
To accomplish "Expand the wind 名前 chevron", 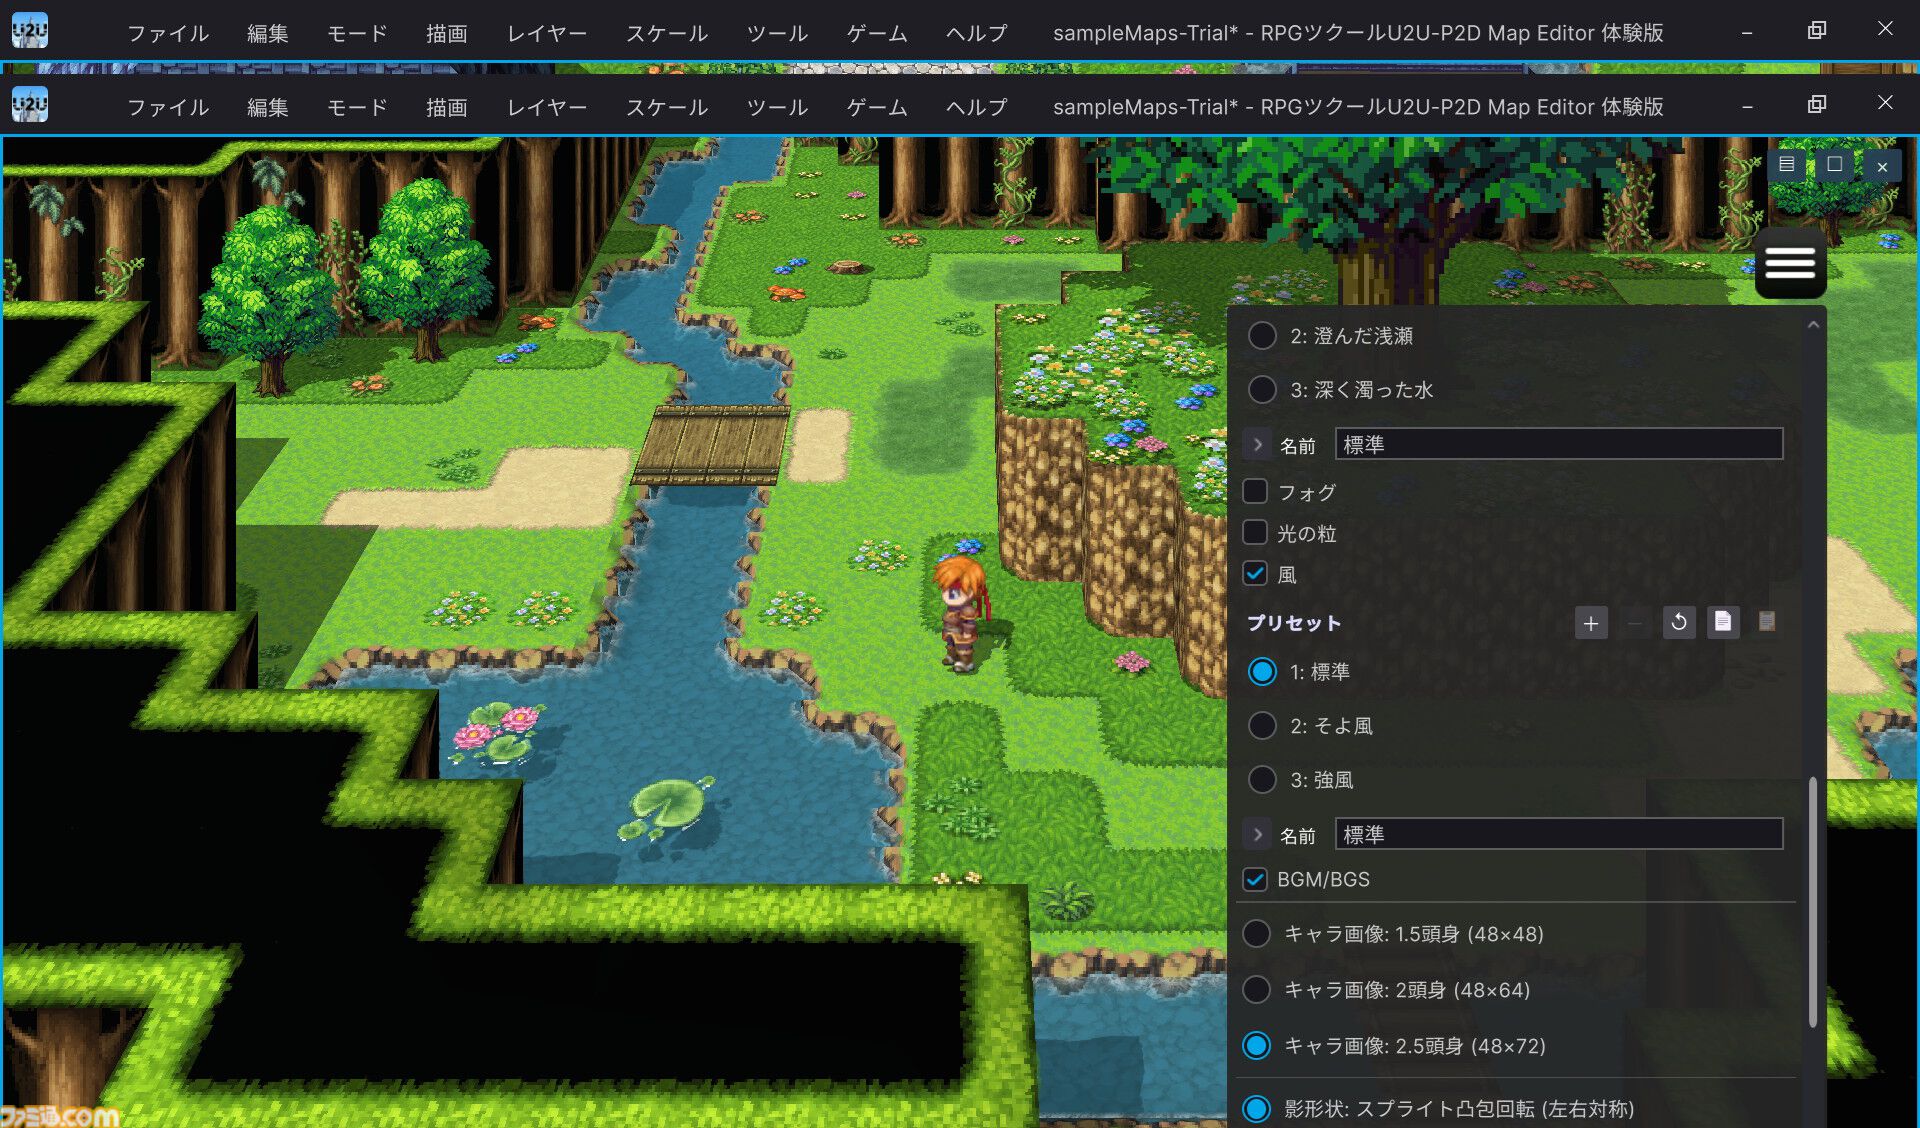I will tap(1258, 834).
